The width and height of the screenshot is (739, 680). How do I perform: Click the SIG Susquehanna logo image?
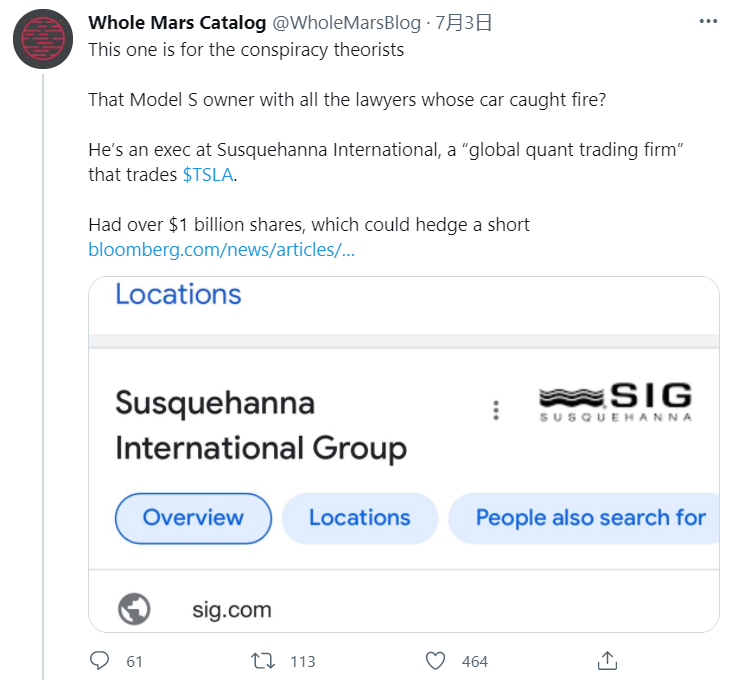point(616,402)
